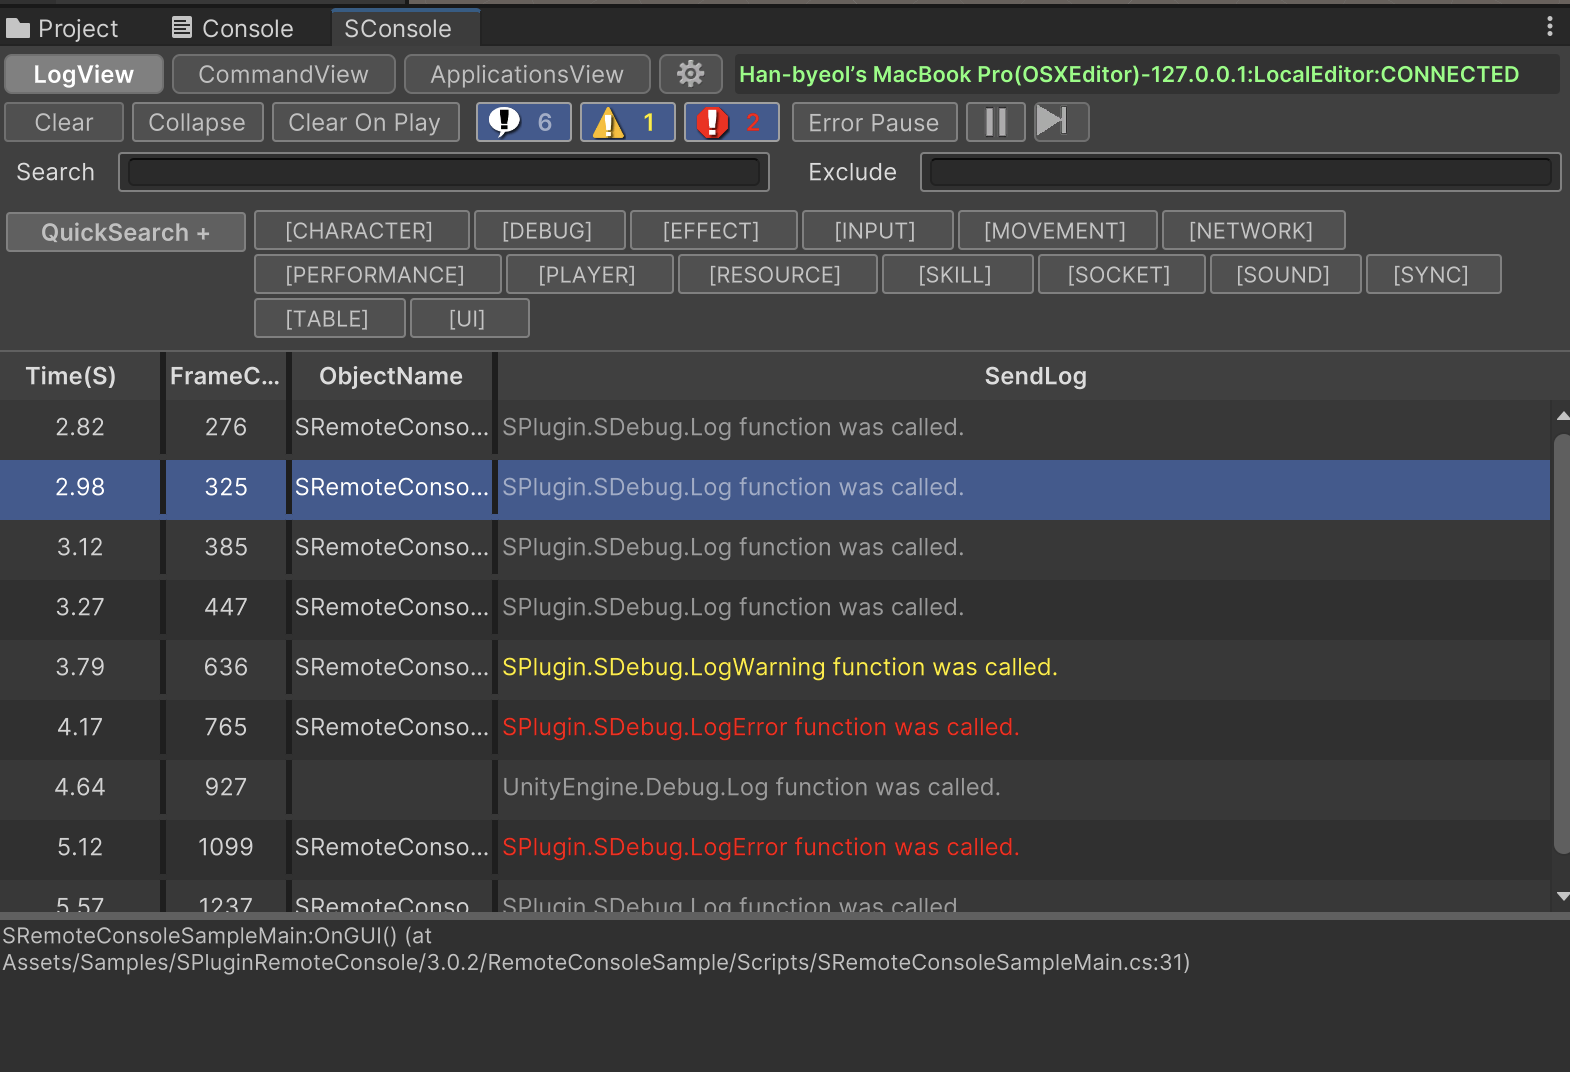Click the ObjectName column header
The width and height of the screenshot is (1570, 1072).
point(391,376)
